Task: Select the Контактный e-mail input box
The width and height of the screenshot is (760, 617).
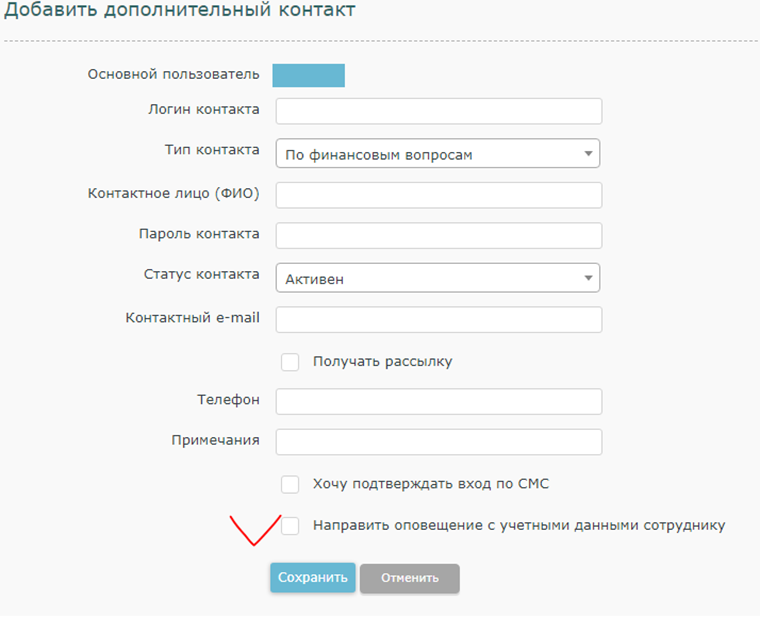Action: point(438,319)
